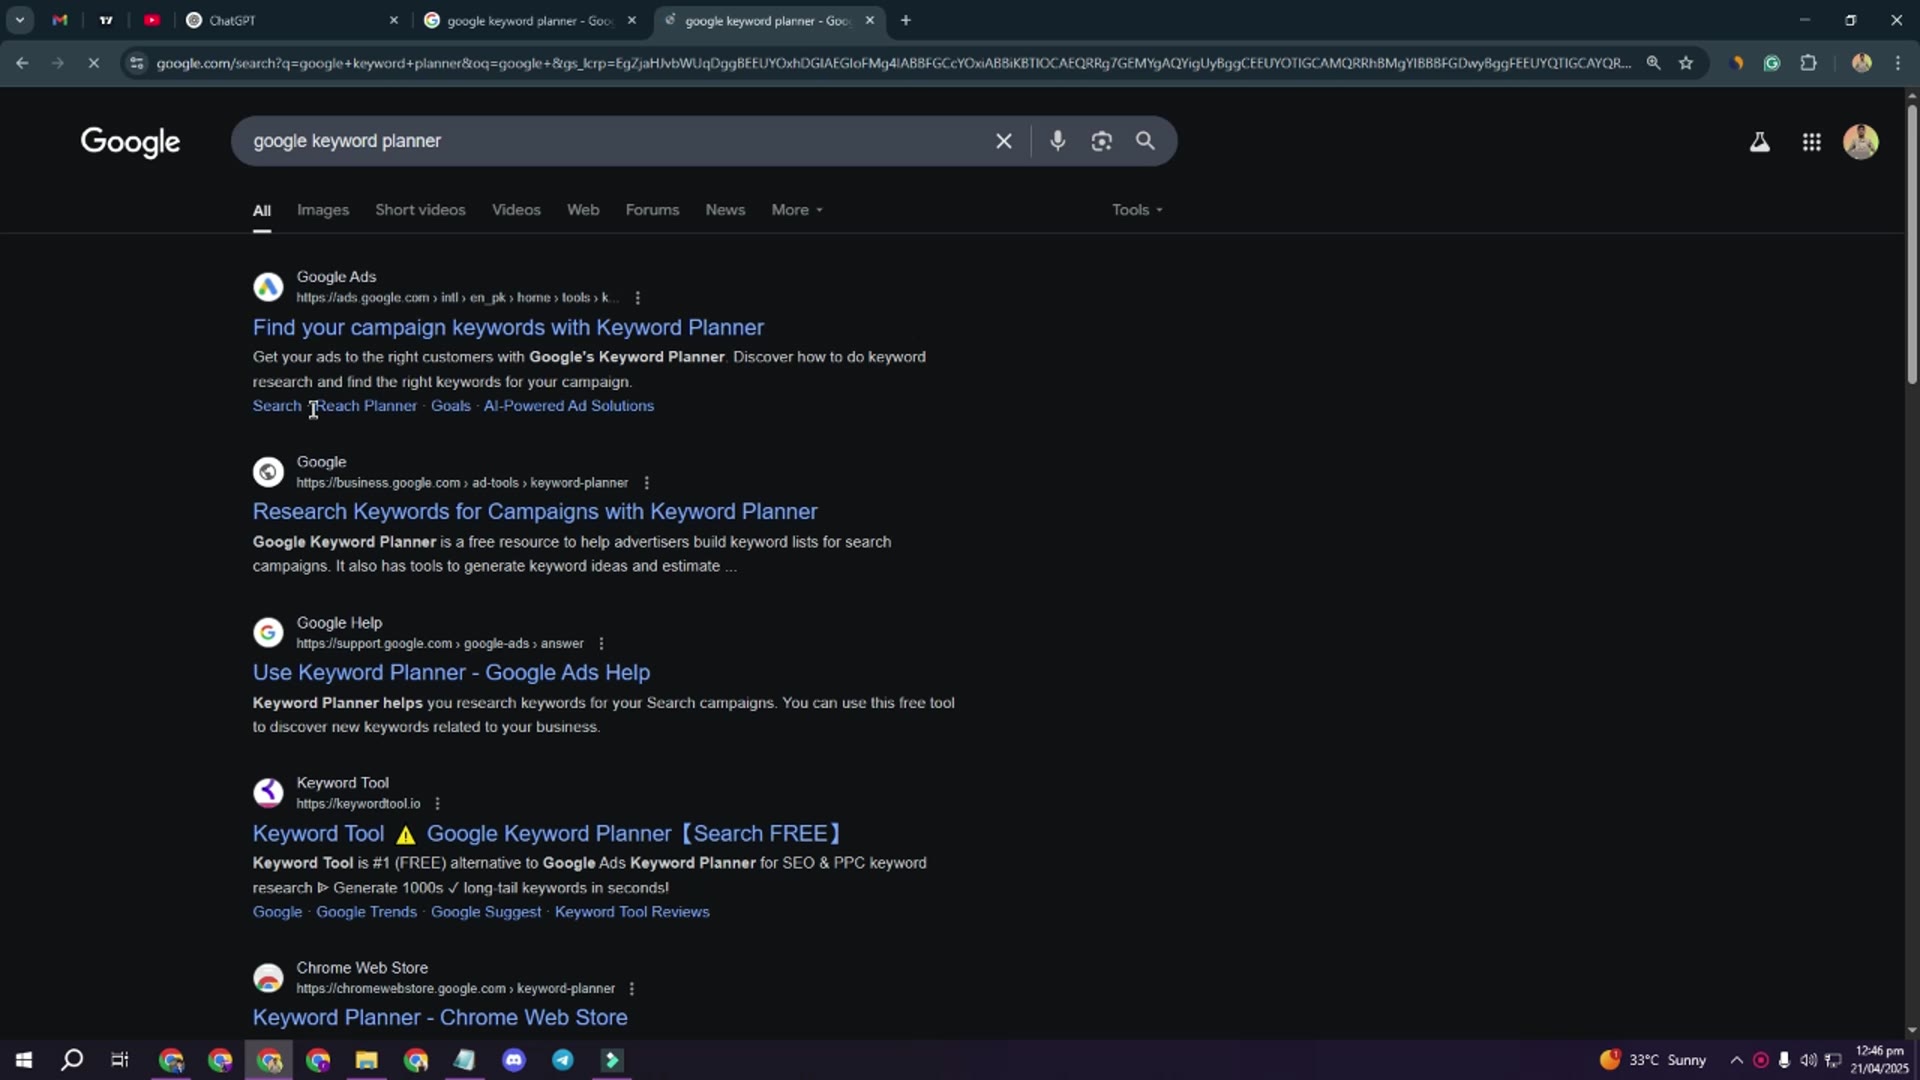The image size is (1920, 1080).
Task: Open volume control in system tray
Action: (x=1808, y=1060)
